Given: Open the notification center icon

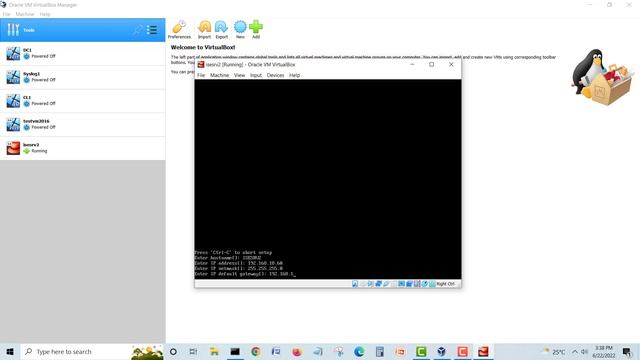Looking at the screenshot, I should click(x=627, y=351).
